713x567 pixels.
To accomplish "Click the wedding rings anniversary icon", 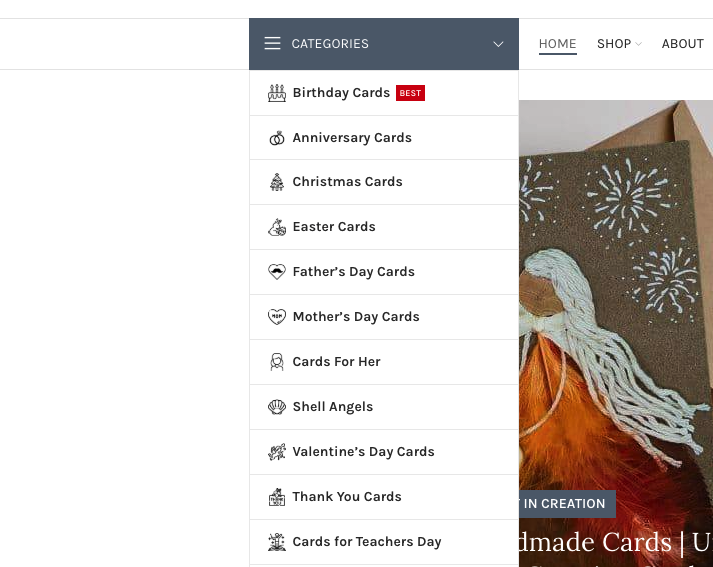I will click(277, 138).
